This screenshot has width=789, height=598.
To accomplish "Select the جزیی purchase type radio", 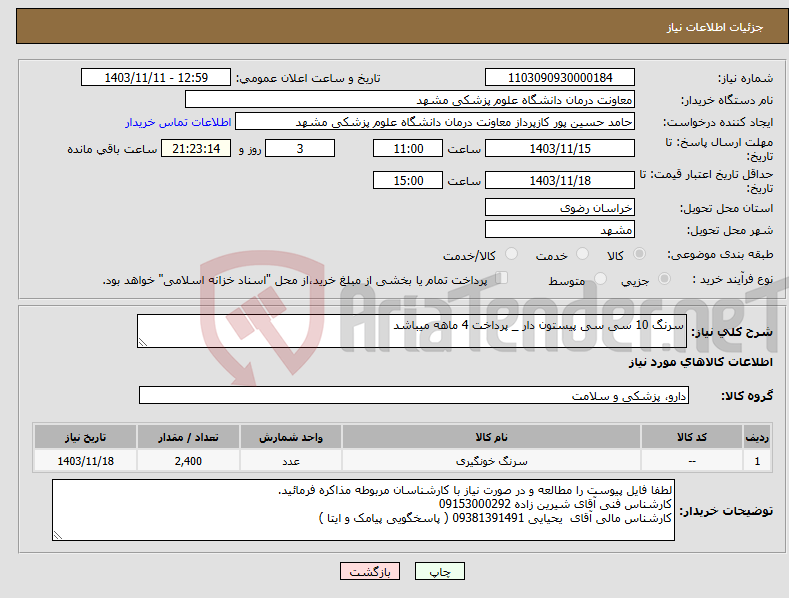I will 664,278.
